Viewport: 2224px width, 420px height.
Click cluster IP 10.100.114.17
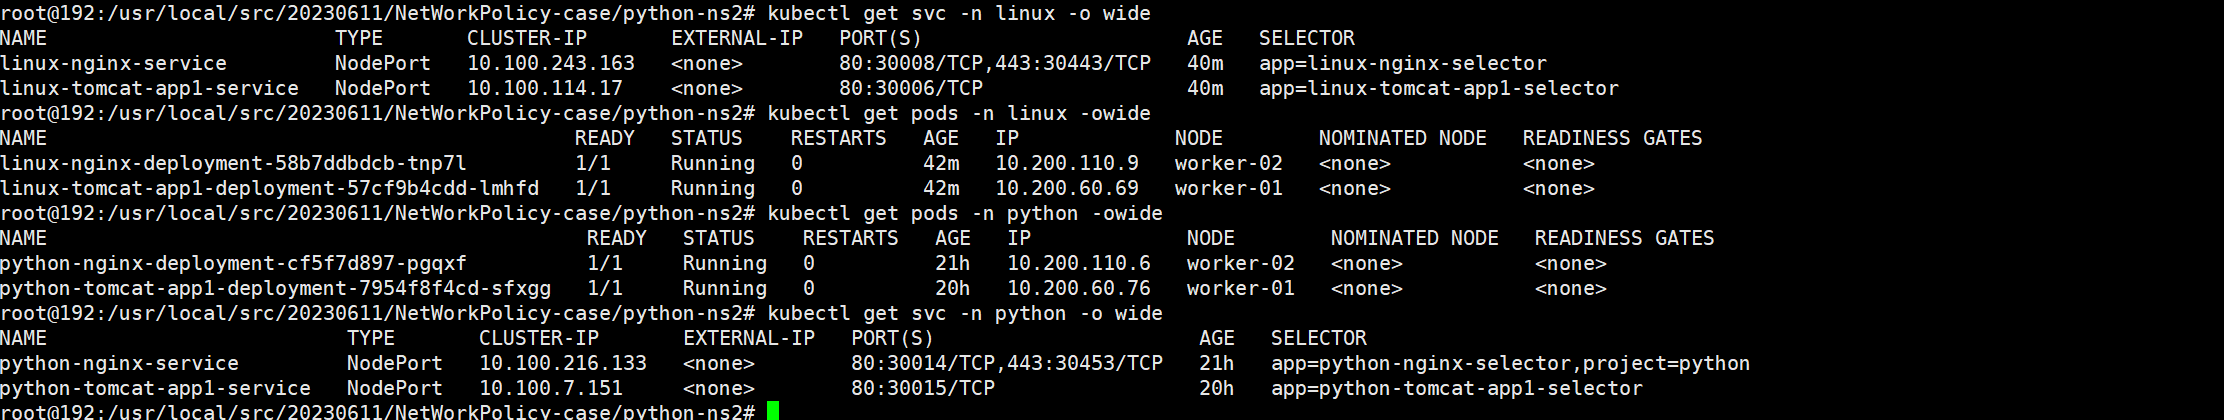coord(544,88)
